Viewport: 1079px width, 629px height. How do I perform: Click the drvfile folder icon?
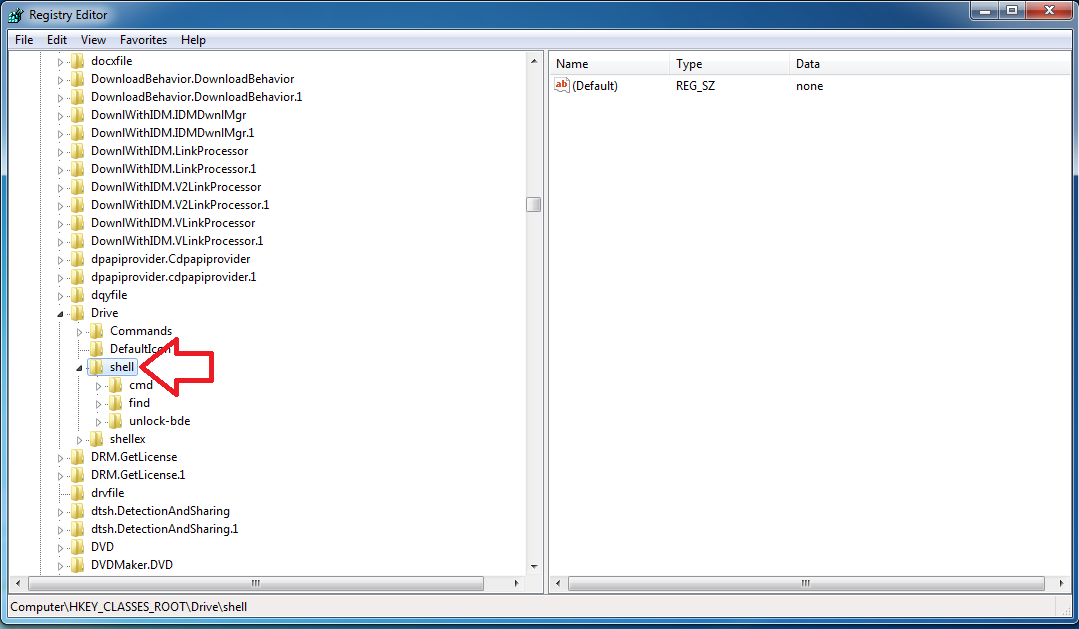[x=78, y=493]
